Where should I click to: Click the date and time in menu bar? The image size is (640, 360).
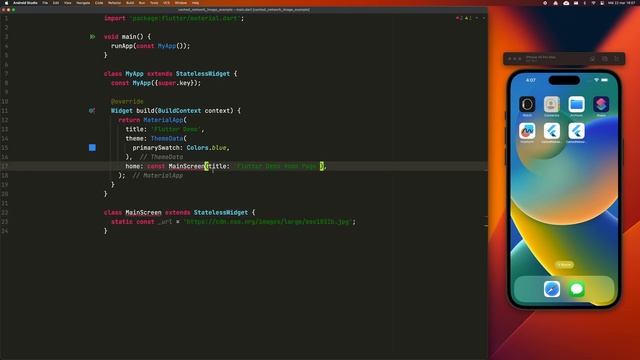coord(622,3)
